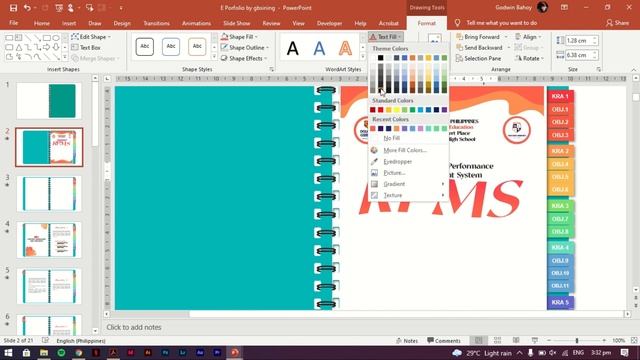Open File Explorer from taskbar
This screenshot has height=360, width=640.
pos(44,353)
